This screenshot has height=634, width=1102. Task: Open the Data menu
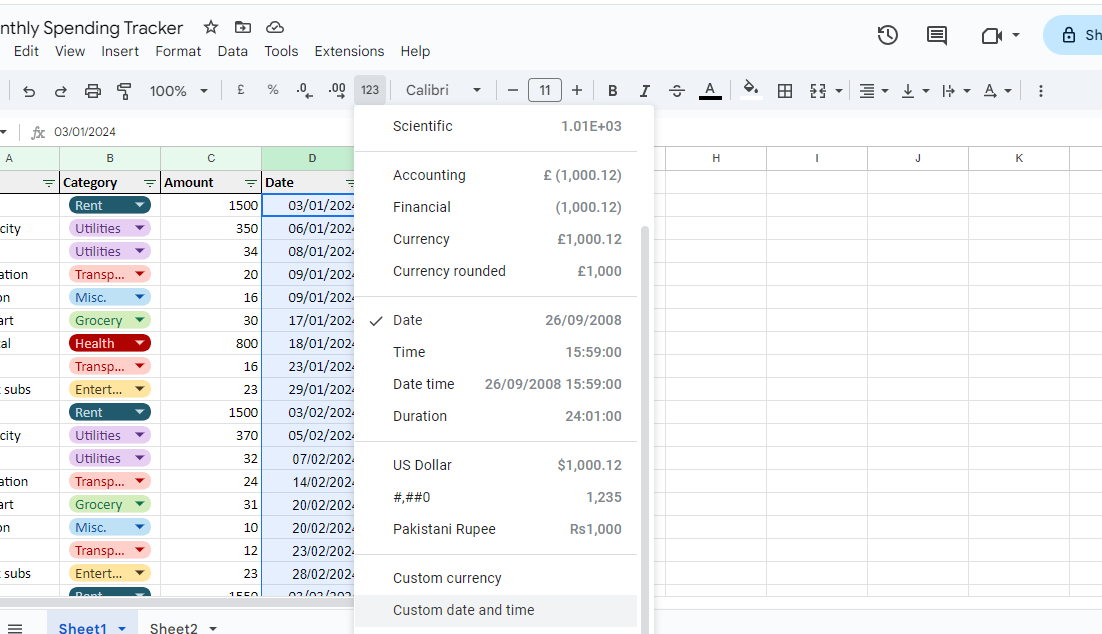(x=233, y=51)
